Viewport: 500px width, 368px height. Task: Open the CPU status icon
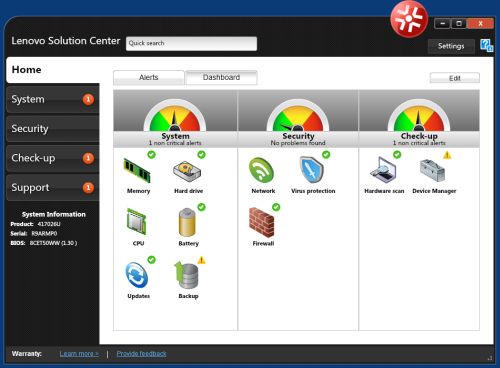click(x=137, y=222)
